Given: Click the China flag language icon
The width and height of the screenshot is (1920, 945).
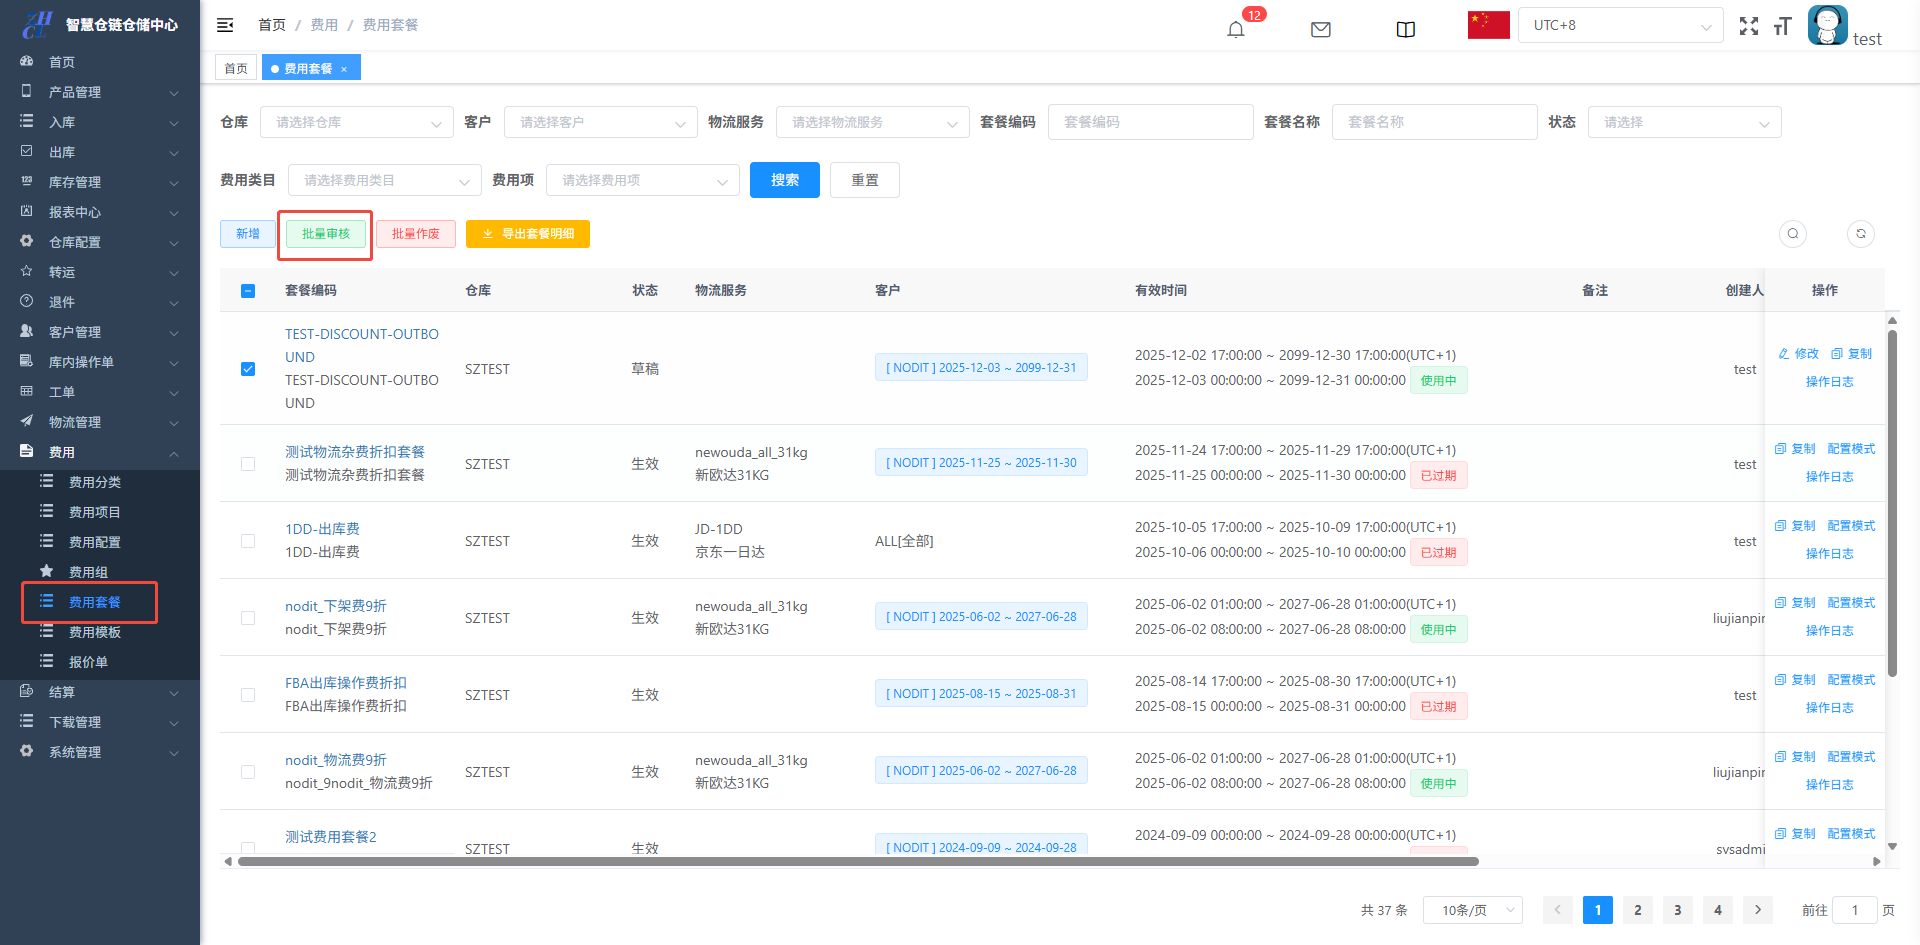Looking at the screenshot, I should click(x=1488, y=25).
